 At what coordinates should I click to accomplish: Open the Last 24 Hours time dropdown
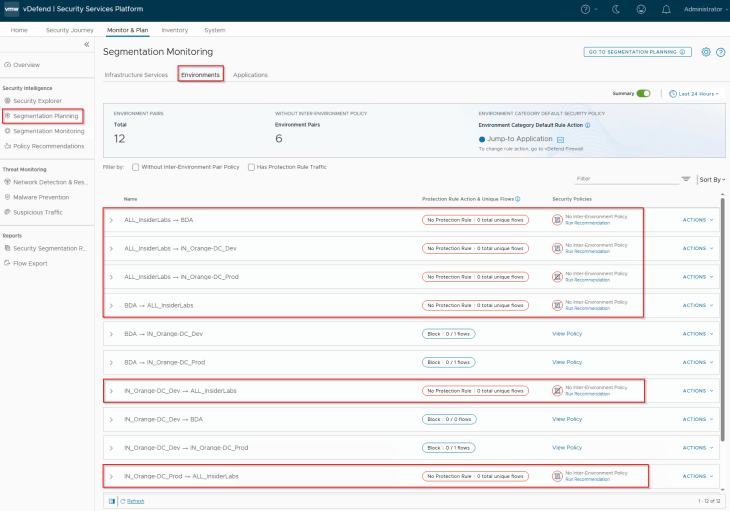tap(694, 93)
